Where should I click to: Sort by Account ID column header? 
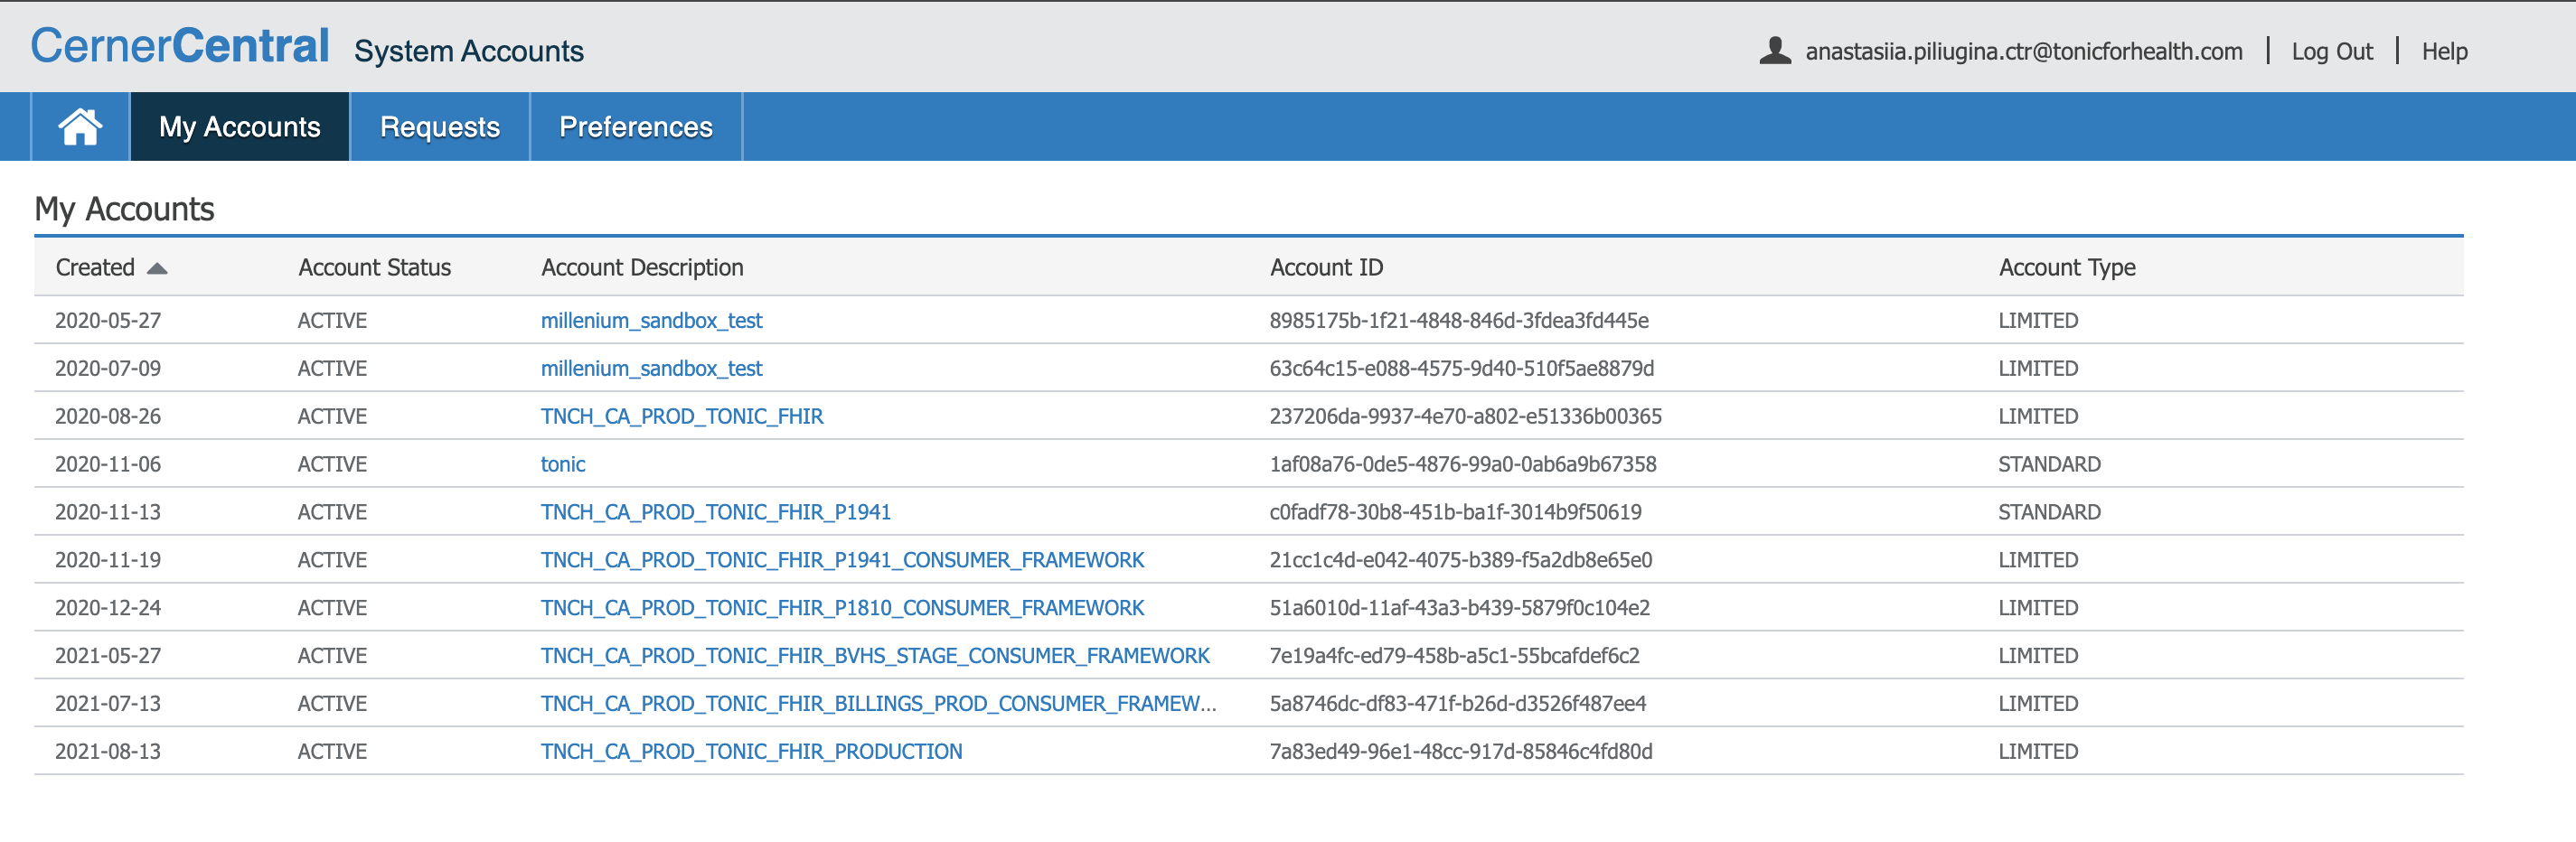click(x=1326, y=268)
